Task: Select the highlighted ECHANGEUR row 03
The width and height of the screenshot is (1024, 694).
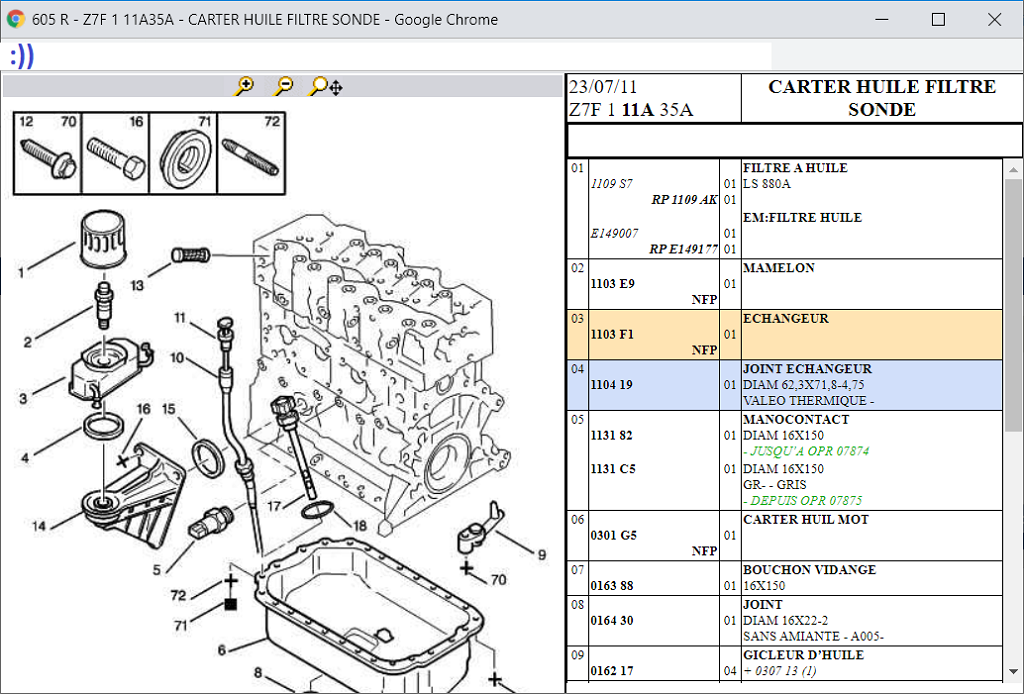Action: (784, 334)
